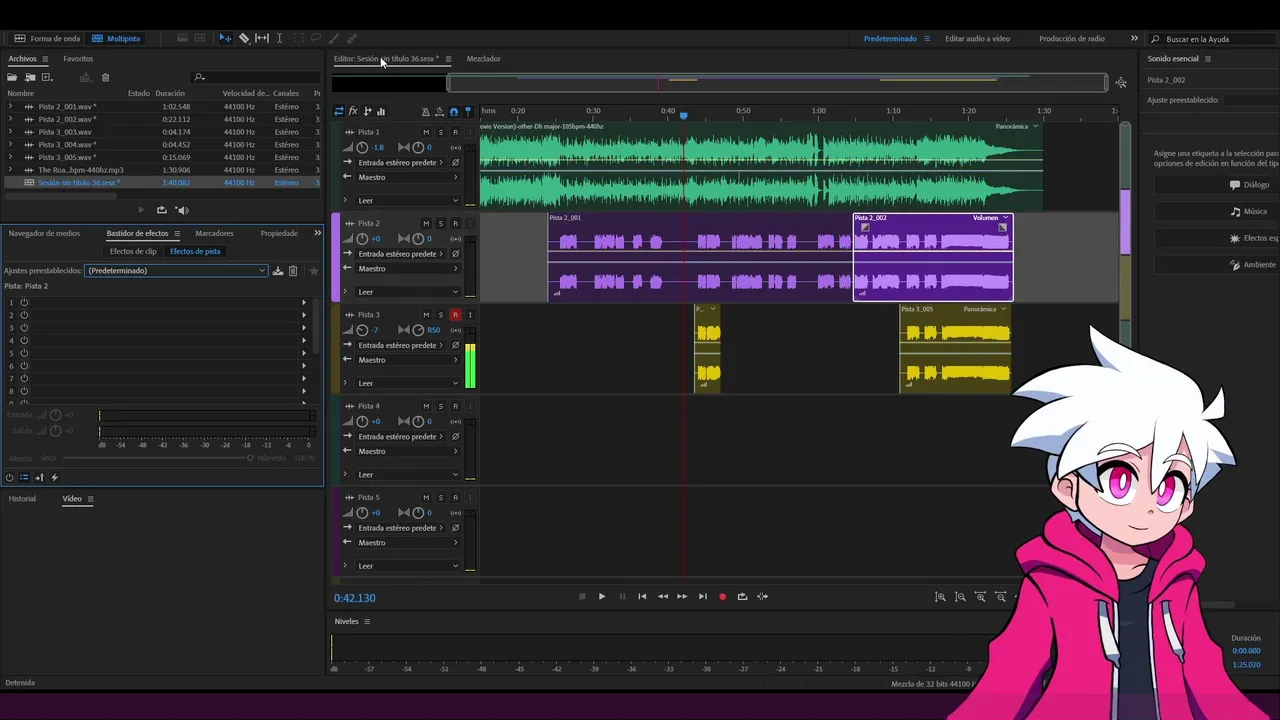The height and width of the screenshot is (720, 1280).
Task: Open the Marcadores tab
Action: tap(214, 233)
